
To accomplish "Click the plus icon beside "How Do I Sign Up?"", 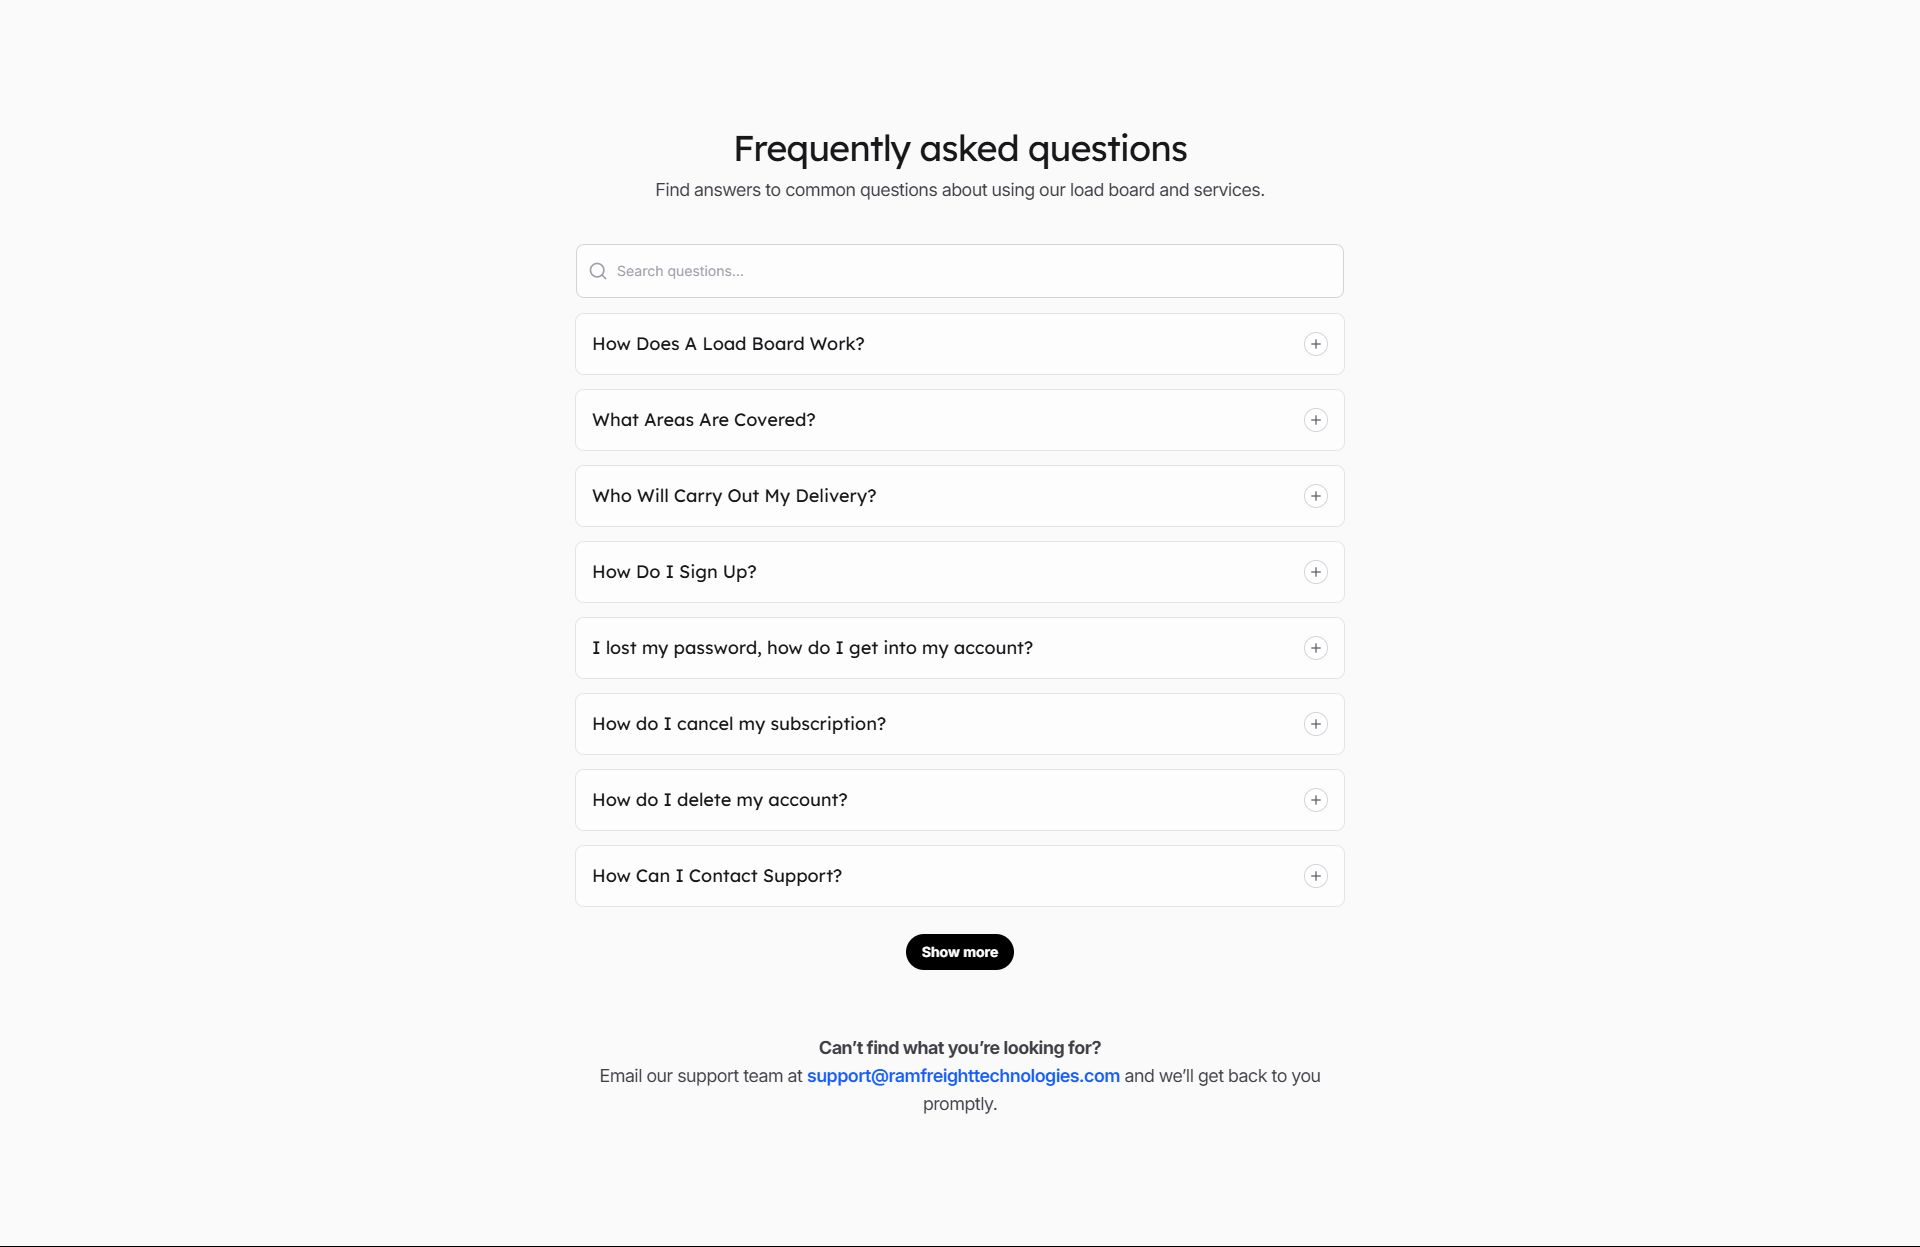I will pyautogui.click(x=1315, y=572).
